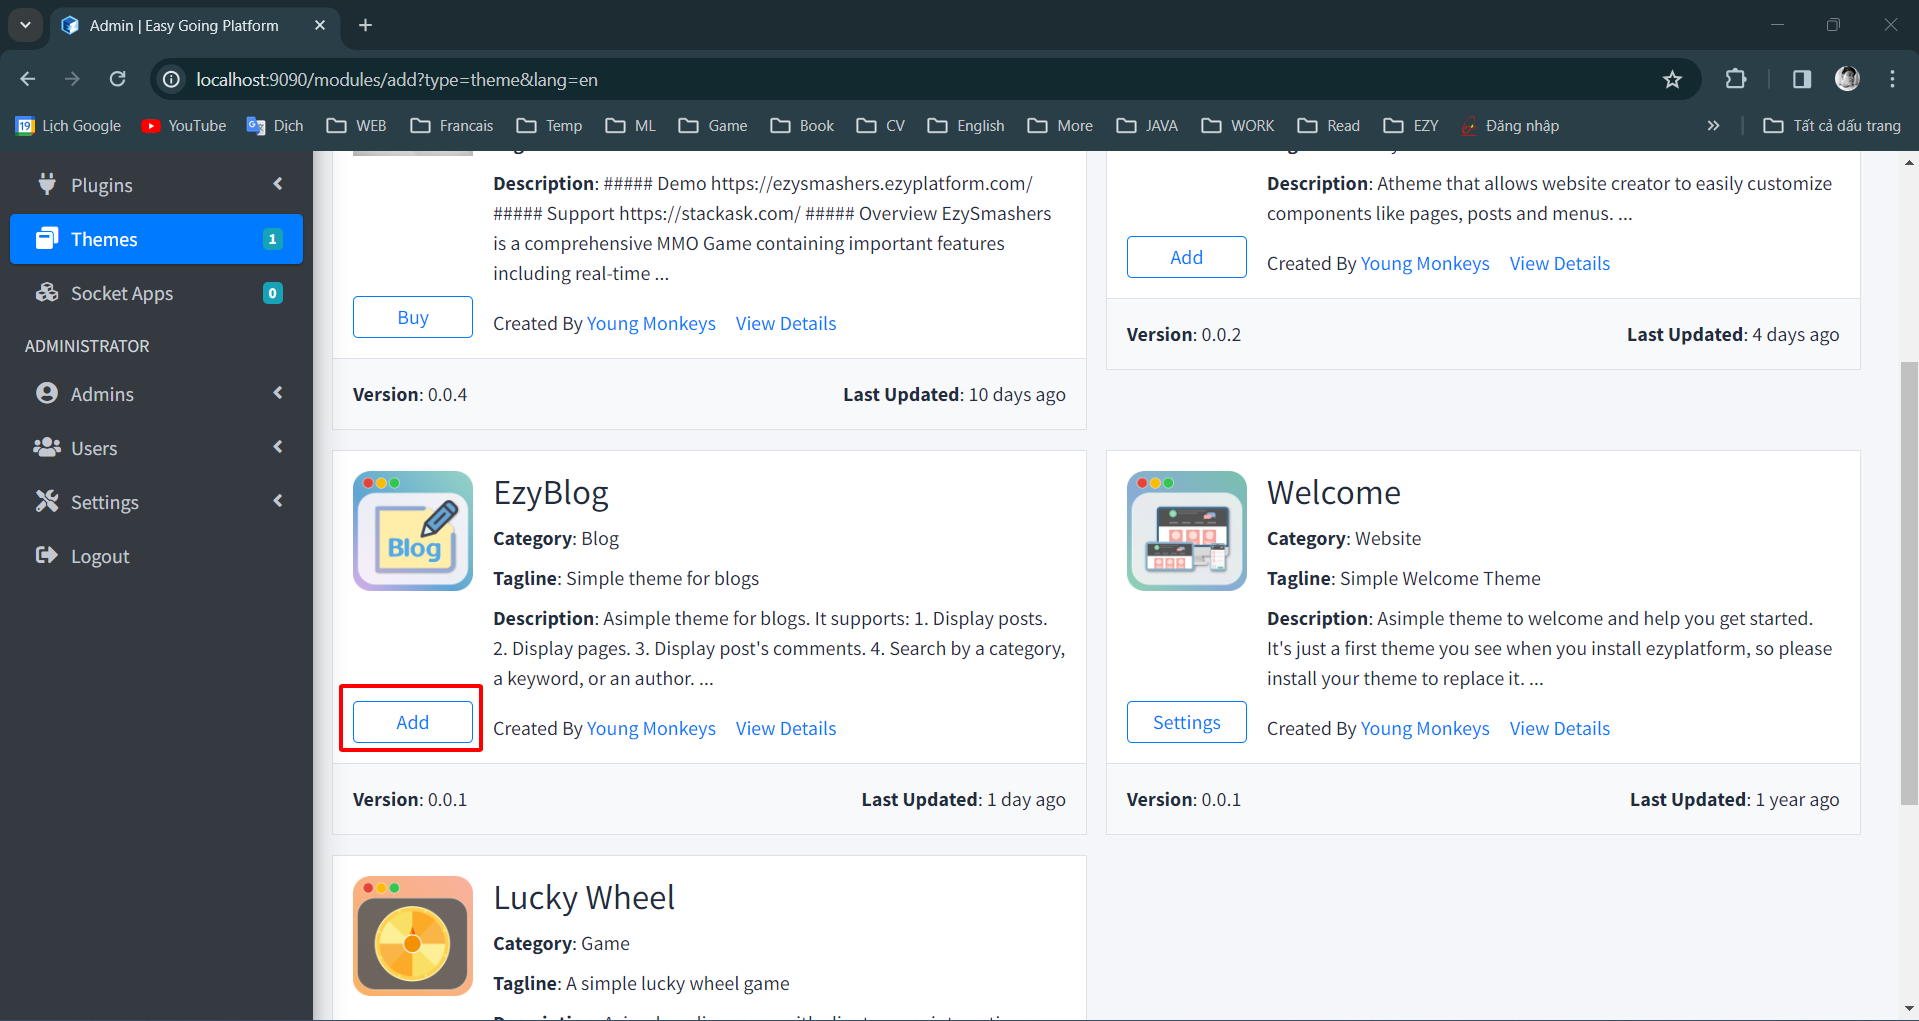Open the browser Extensions puzzle icon

[x=1736, y=79]
